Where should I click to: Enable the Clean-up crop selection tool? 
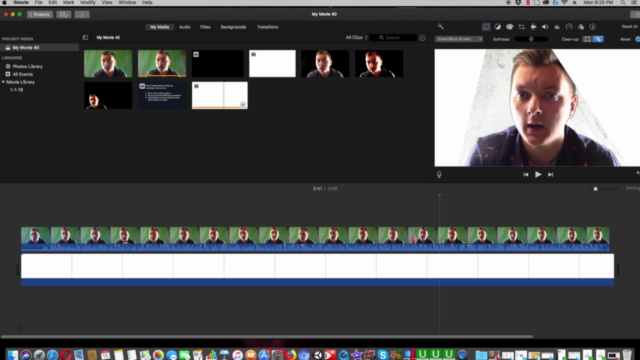click(x=587, y=39)
